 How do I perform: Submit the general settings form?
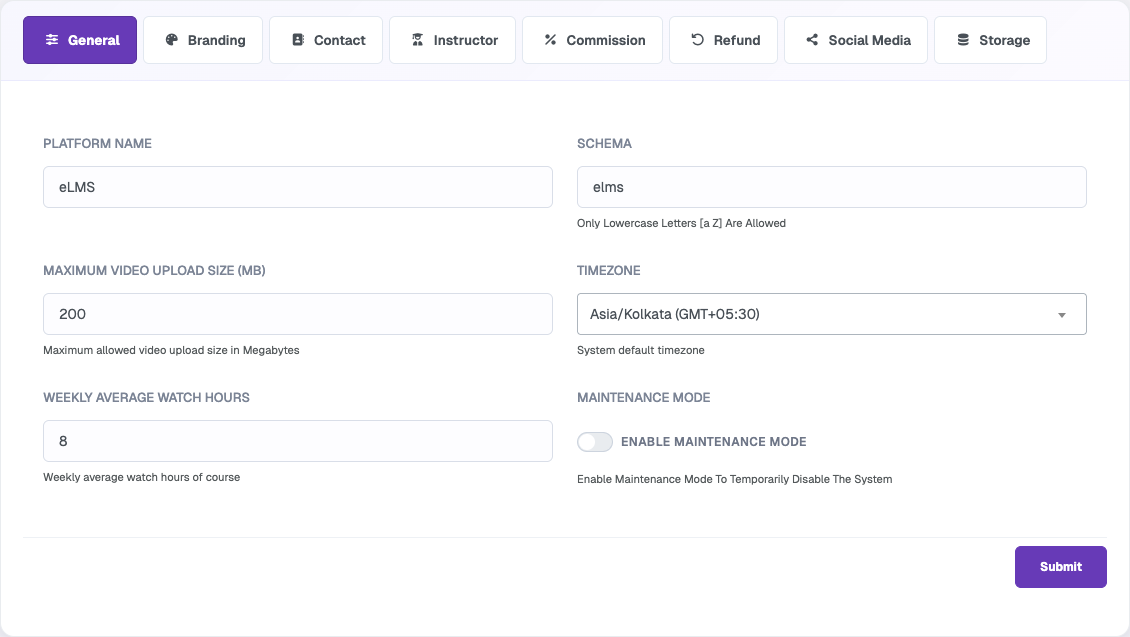[1061, 567]
